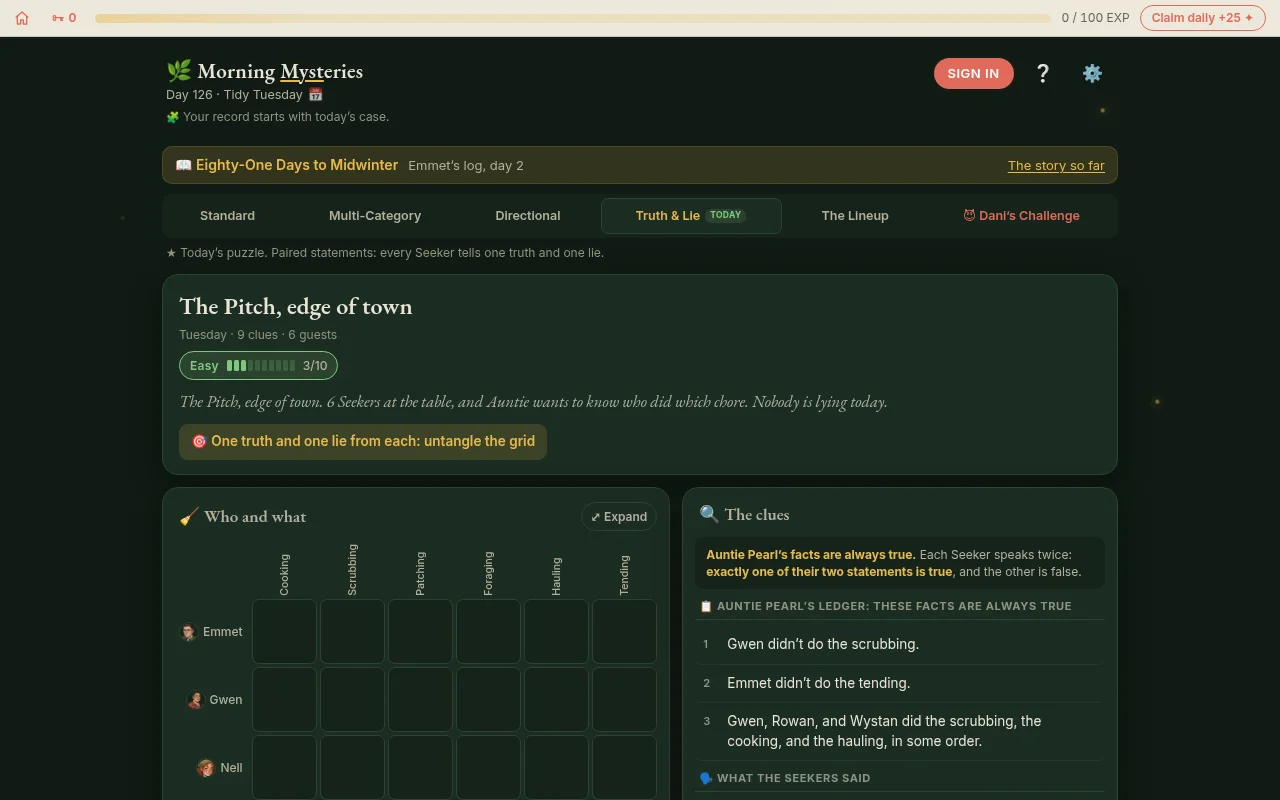
Task: Toggle Gwen's Tending cell
Action: click(624, 699)
